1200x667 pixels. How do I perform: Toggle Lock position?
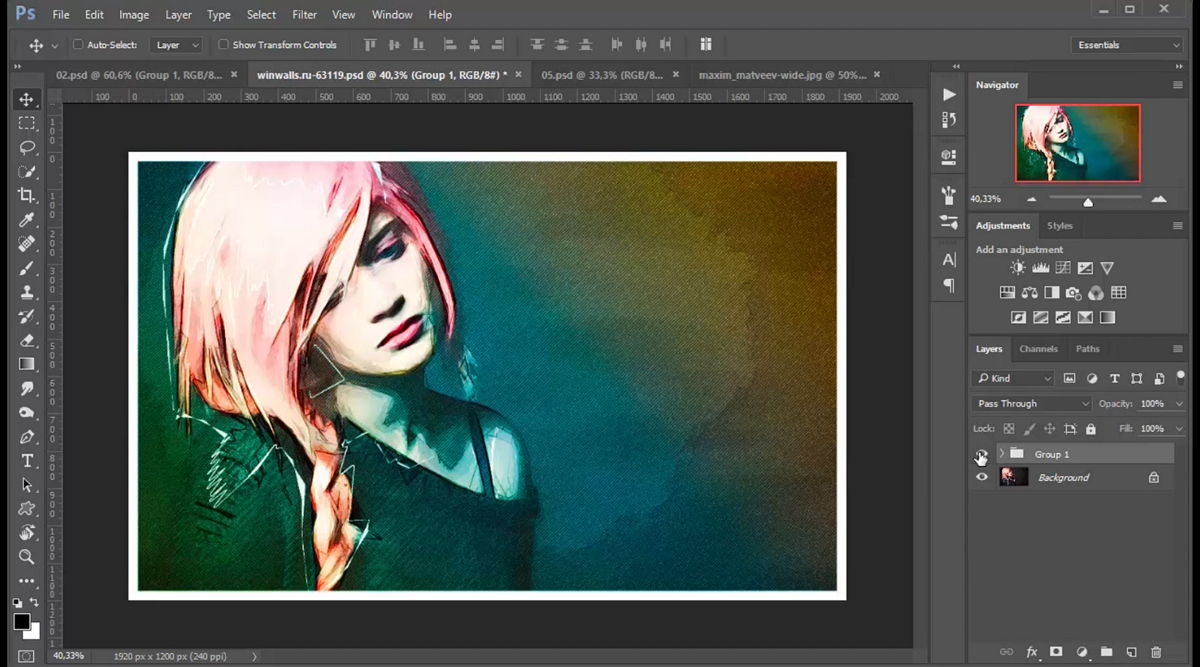click(1049, 429)
